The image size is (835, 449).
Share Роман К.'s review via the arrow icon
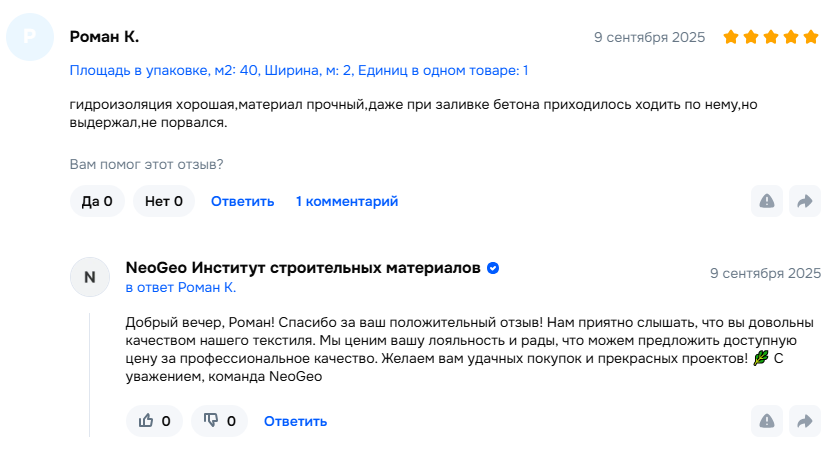pos(804,201)
